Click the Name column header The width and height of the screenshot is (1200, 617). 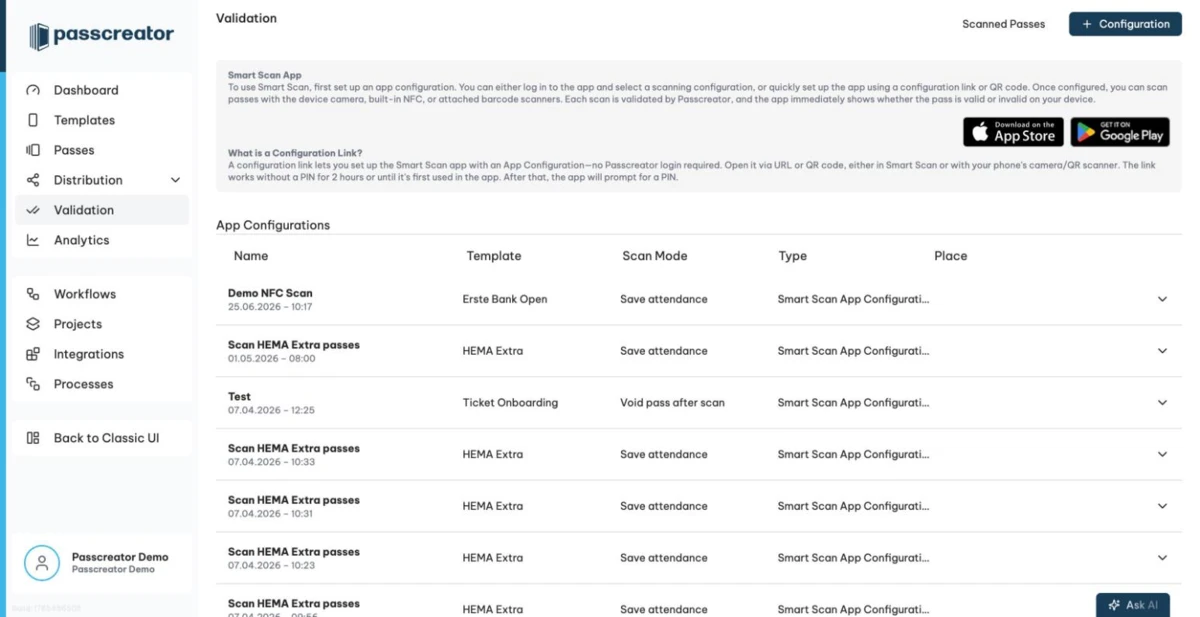(251, 256)
